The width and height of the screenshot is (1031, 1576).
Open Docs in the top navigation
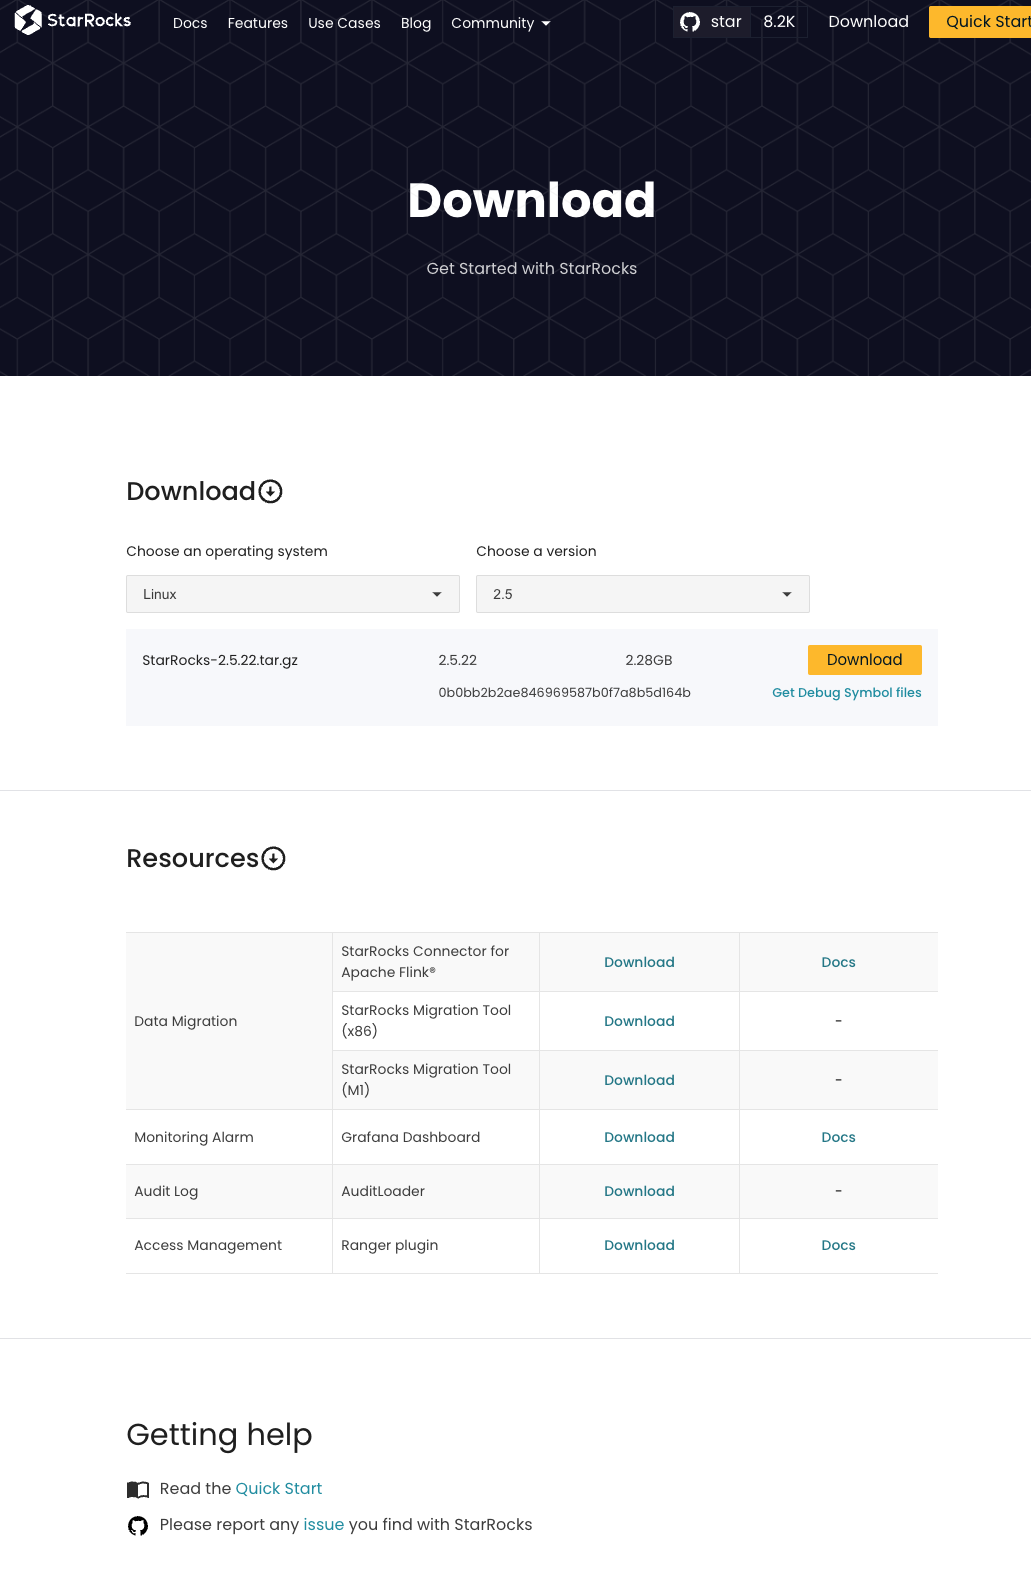click(190, 23)
